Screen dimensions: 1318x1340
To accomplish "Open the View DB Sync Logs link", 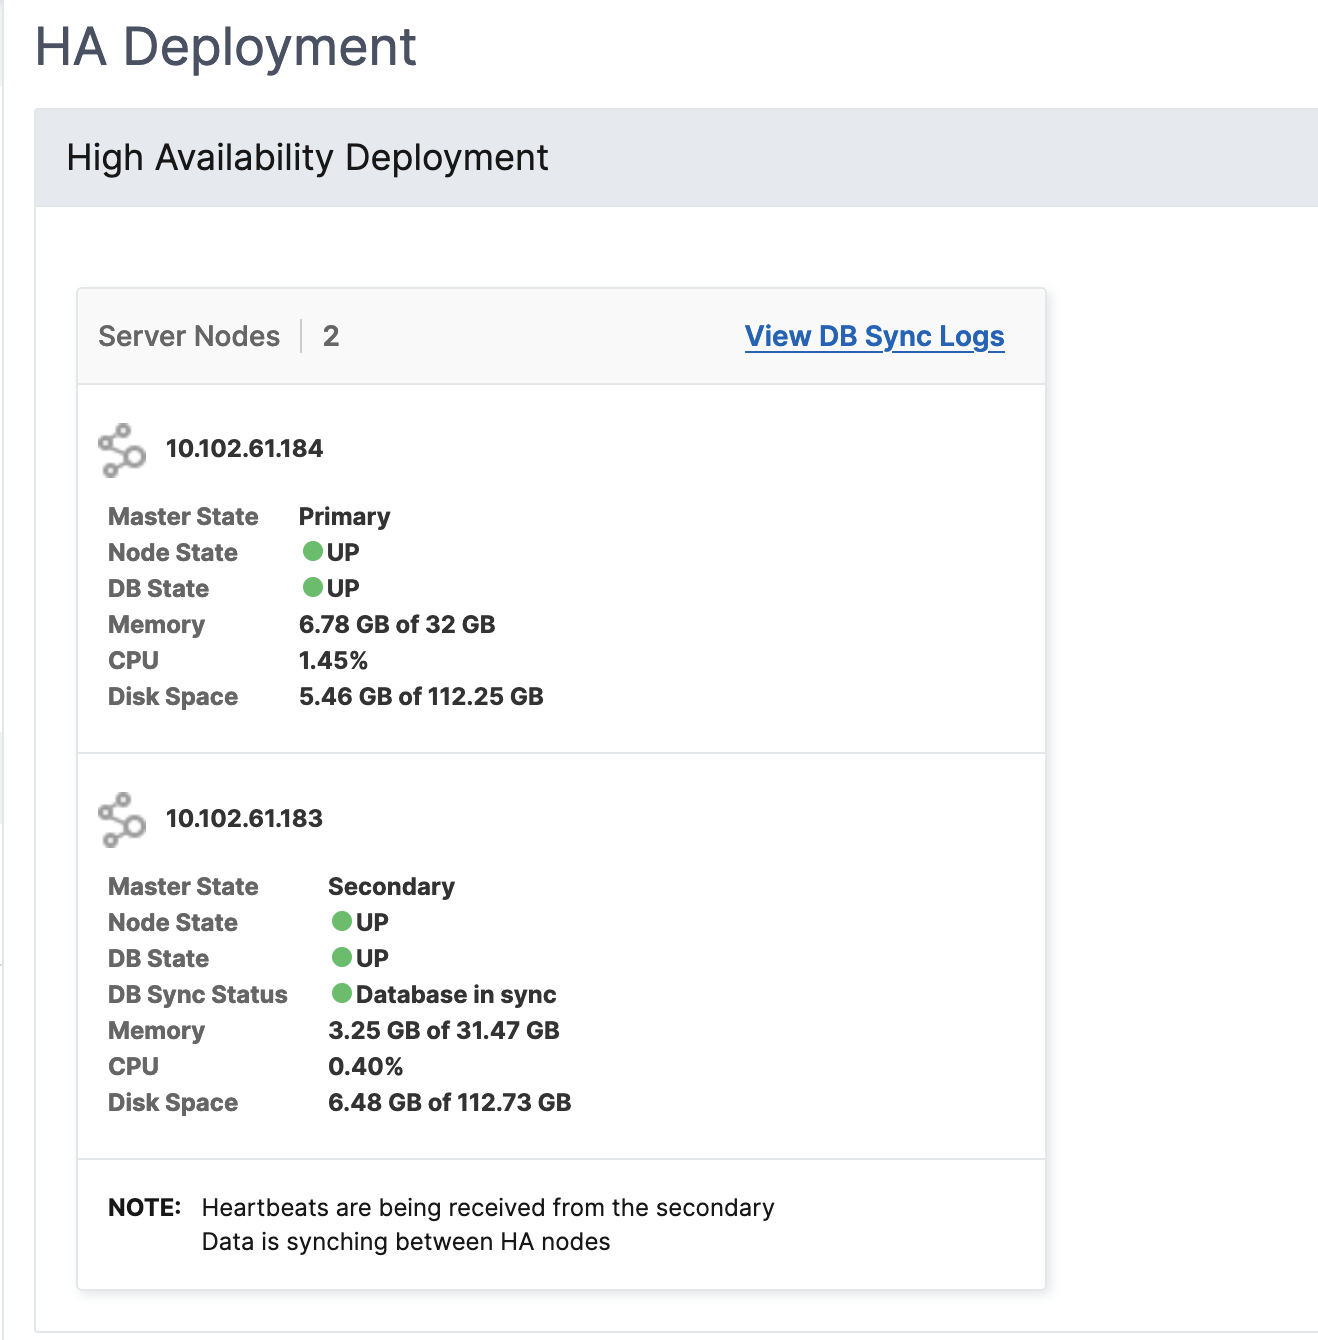I will (x=874, y=337).
